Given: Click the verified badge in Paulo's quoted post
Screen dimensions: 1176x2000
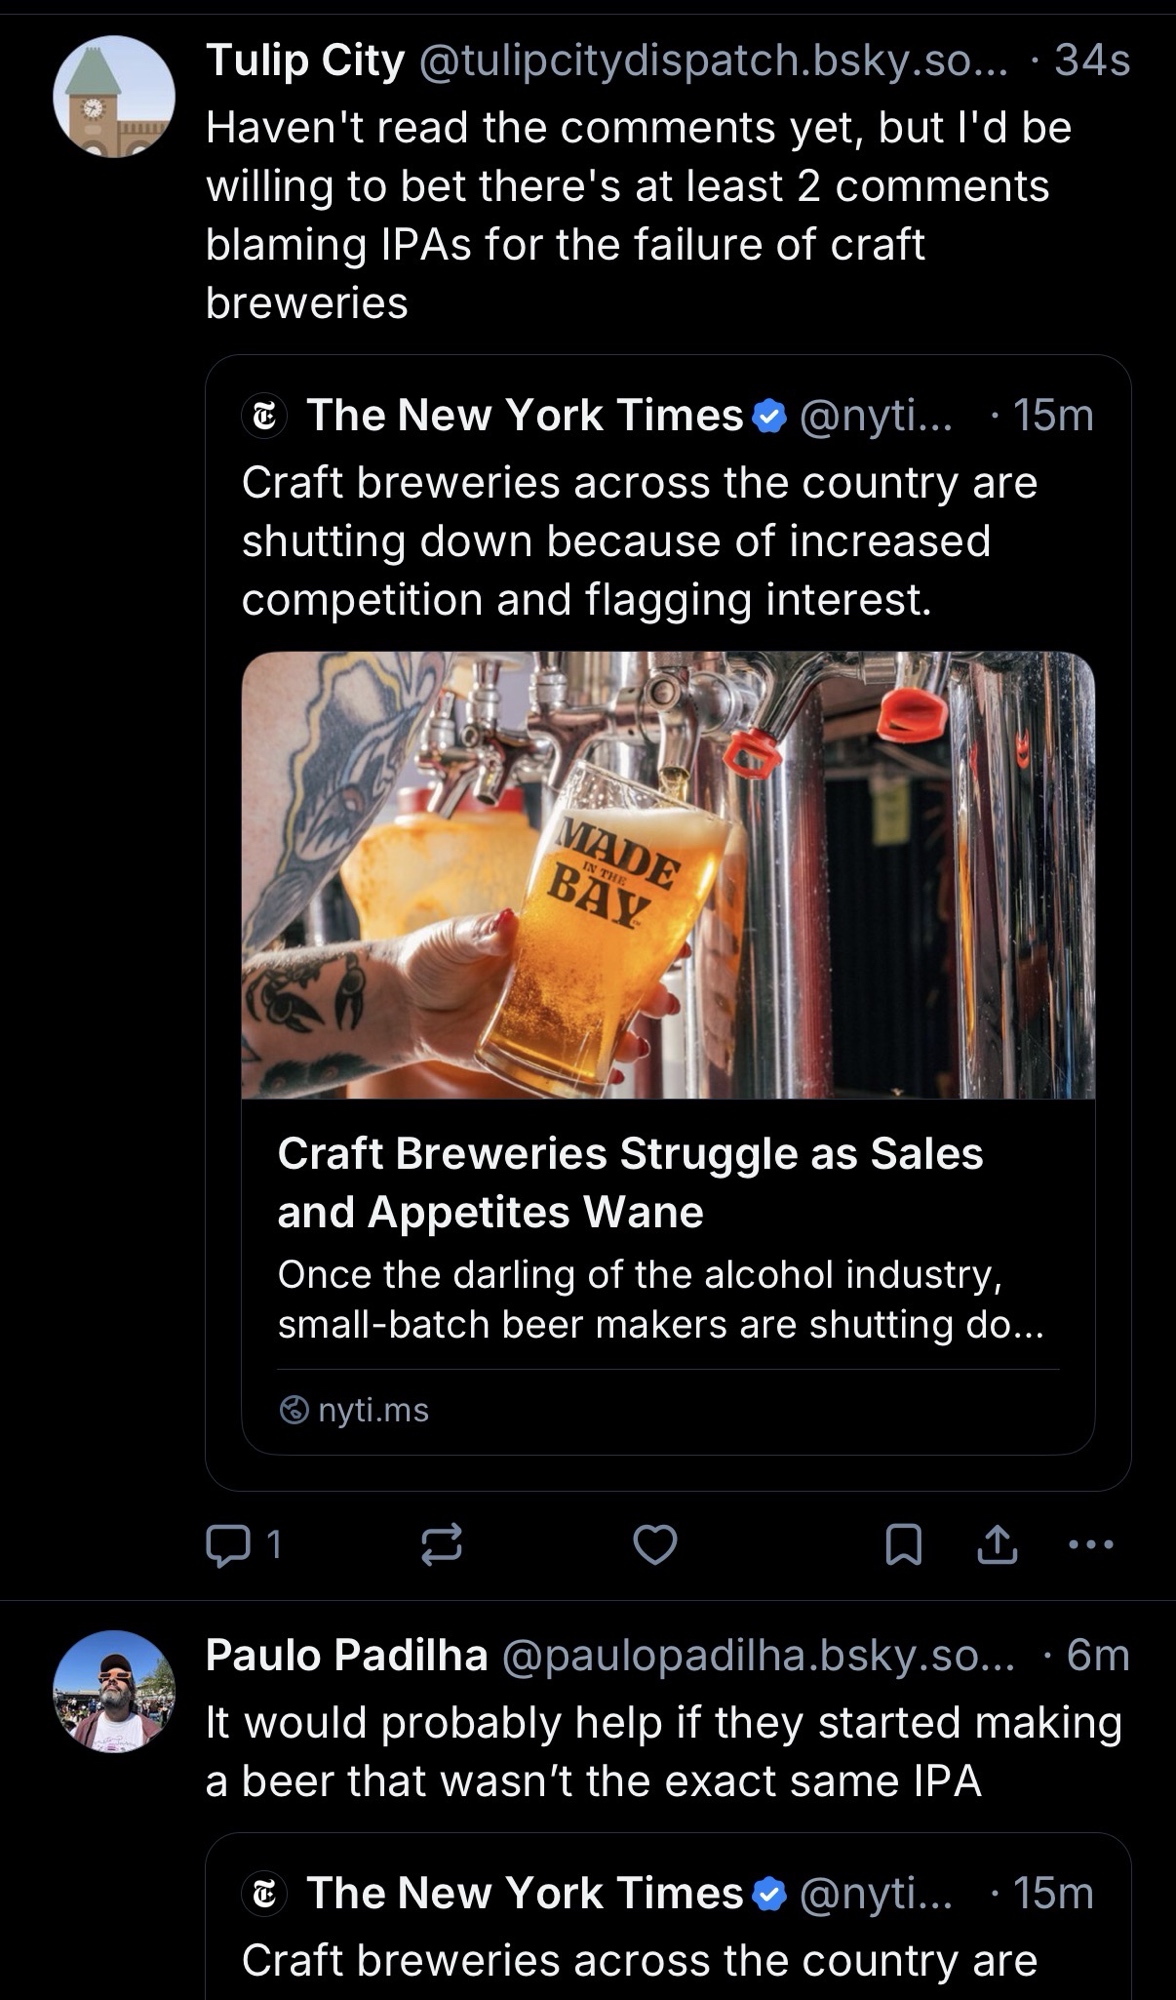Looking at the screenshot, I should (769, 1894).
